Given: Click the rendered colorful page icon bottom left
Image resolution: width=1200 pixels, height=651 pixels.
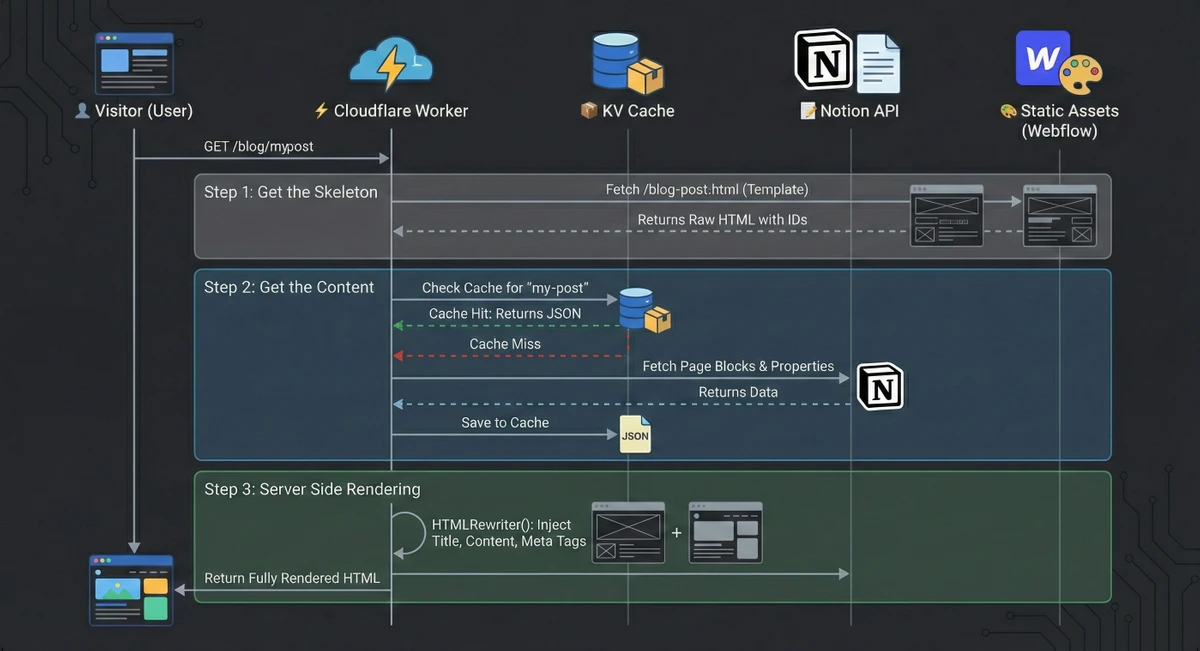Looking at the screenshot, I should (131, 590).
